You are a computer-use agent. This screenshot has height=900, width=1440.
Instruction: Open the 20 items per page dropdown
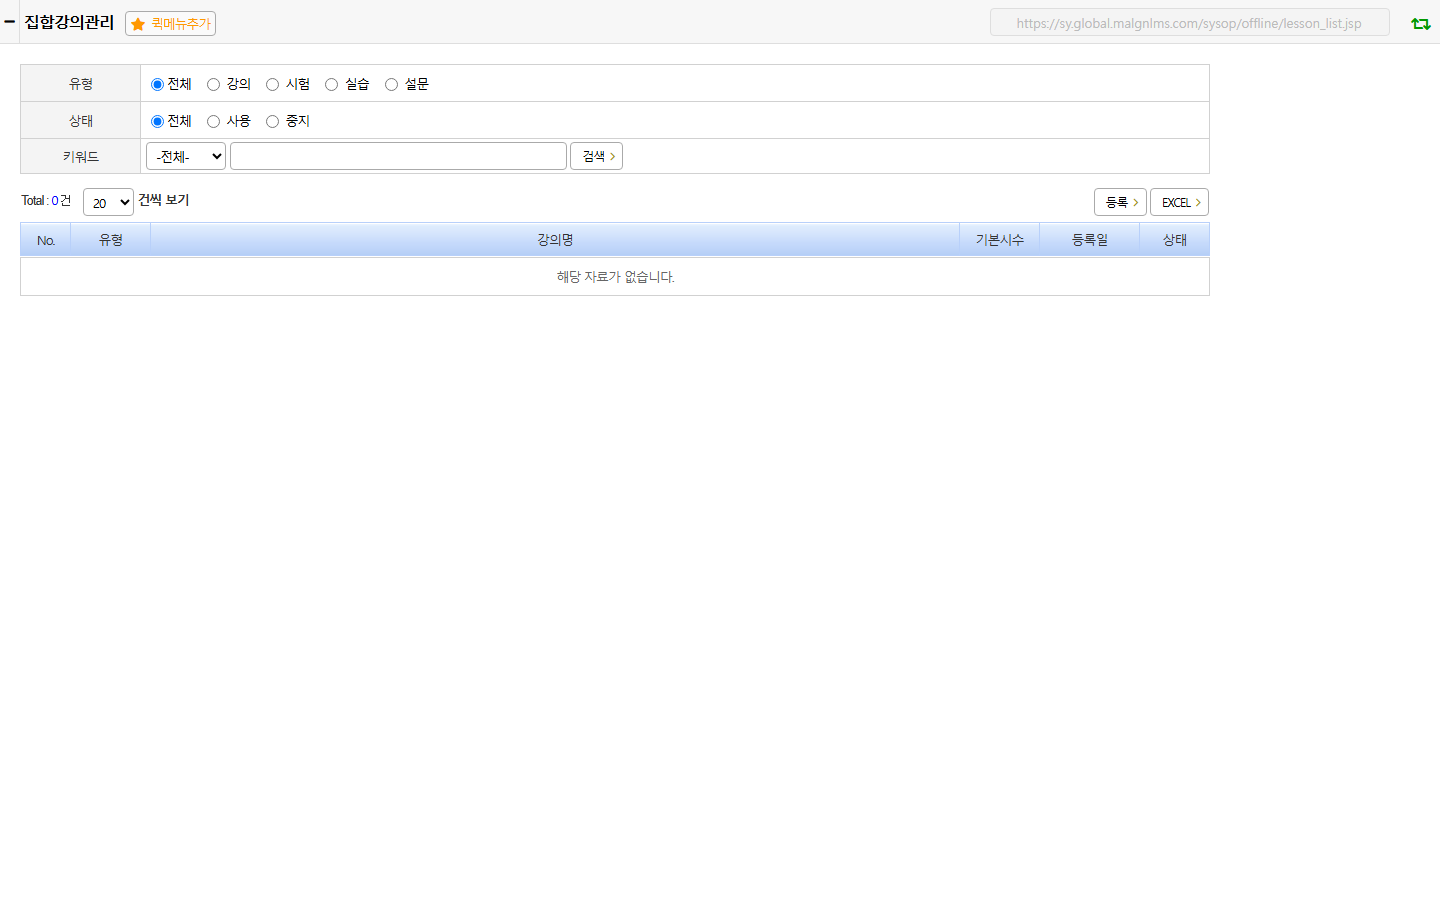point(108,202)
